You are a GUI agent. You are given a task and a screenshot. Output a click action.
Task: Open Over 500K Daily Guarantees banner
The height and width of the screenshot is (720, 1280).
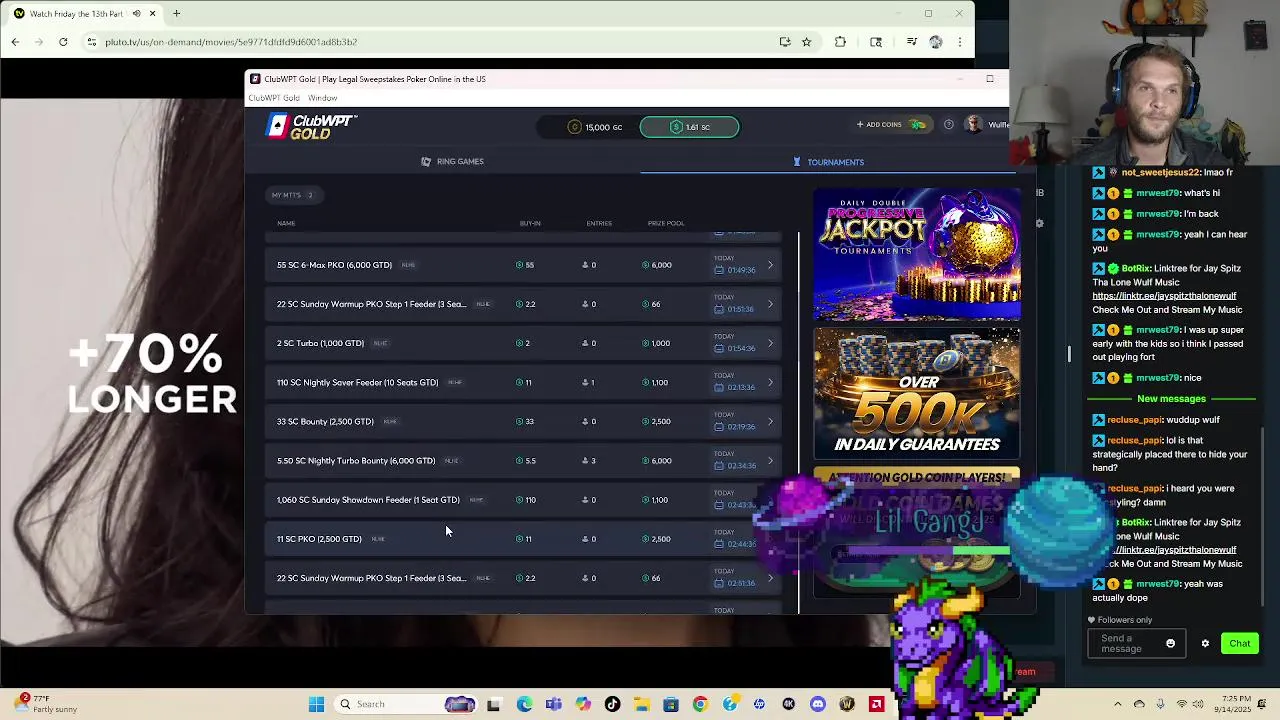916,393
